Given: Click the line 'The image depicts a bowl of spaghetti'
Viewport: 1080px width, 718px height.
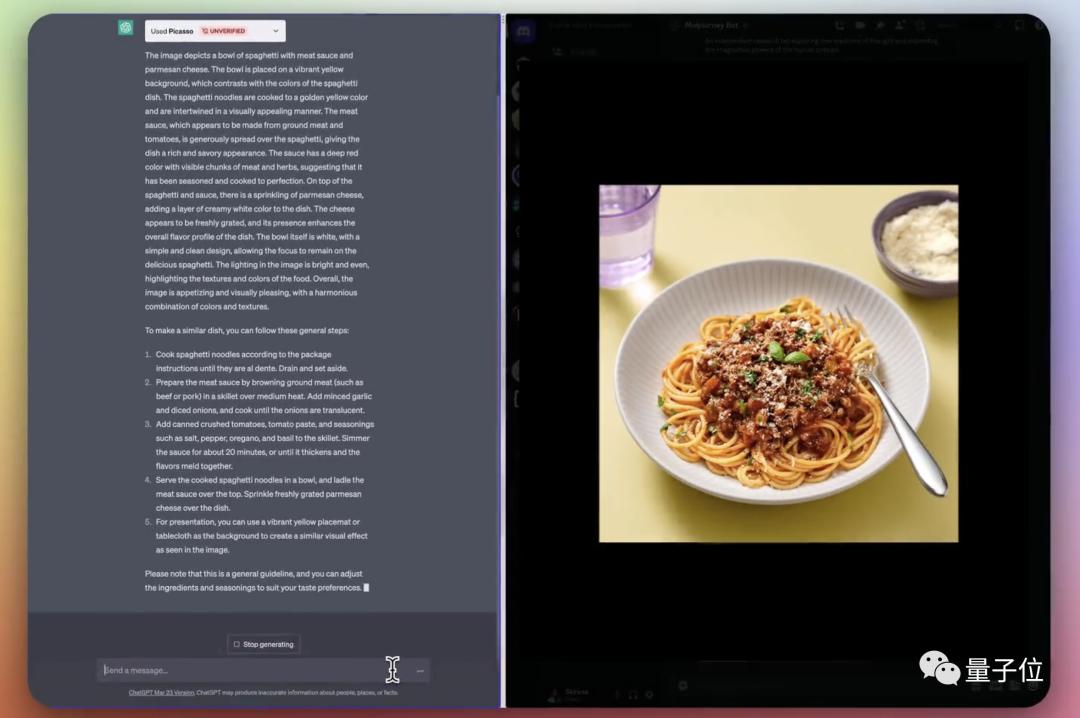Looking at the screenshot, I should point(249,55).
